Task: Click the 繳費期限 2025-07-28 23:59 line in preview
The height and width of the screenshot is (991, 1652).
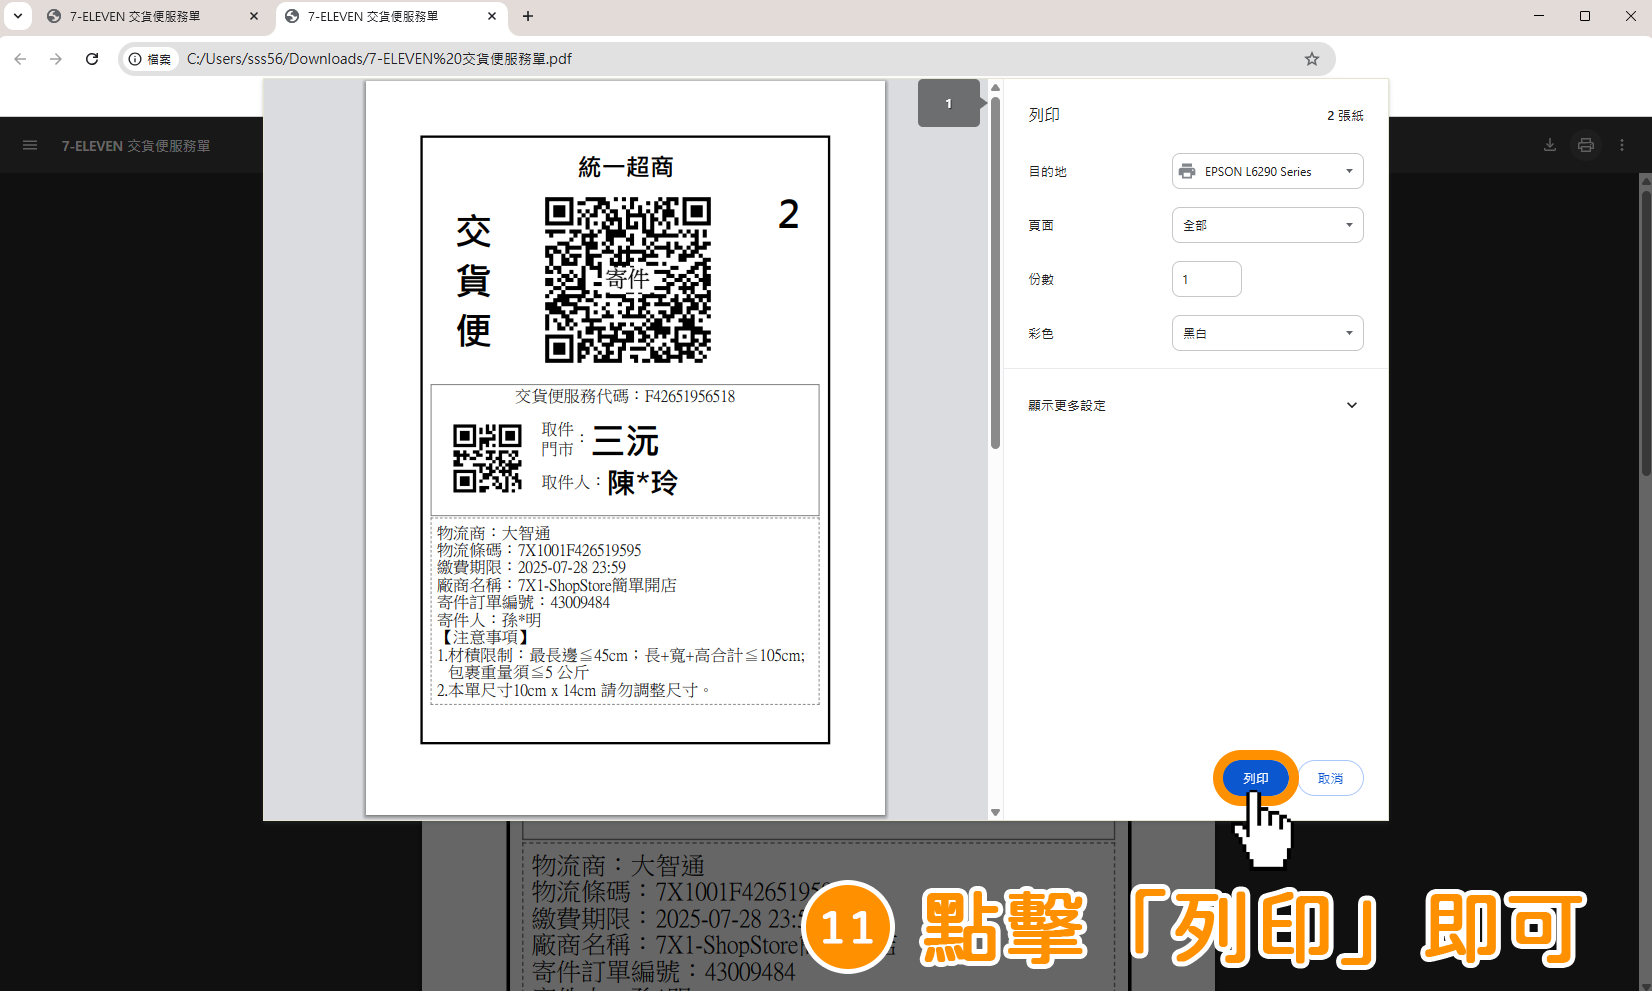Action: coord(531,567)
